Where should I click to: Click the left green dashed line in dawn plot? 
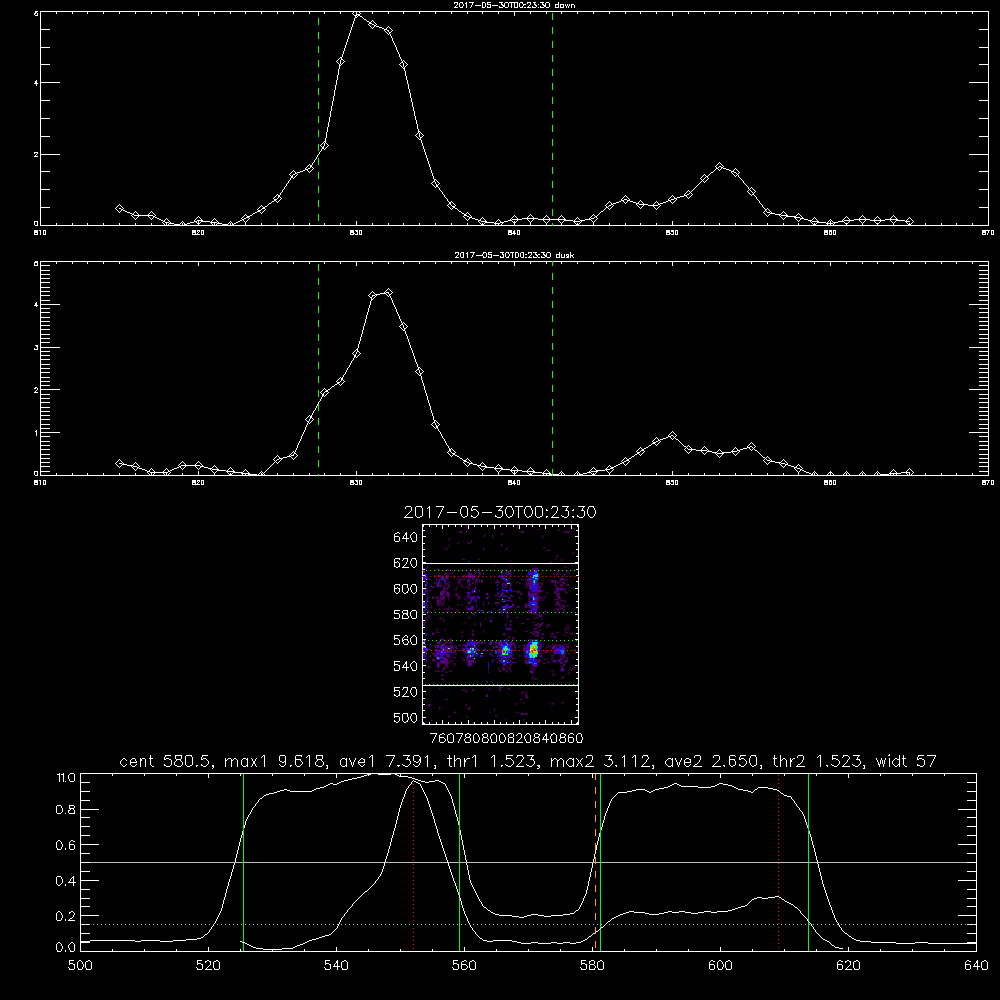pyautogui.click(x=318, y=118)
